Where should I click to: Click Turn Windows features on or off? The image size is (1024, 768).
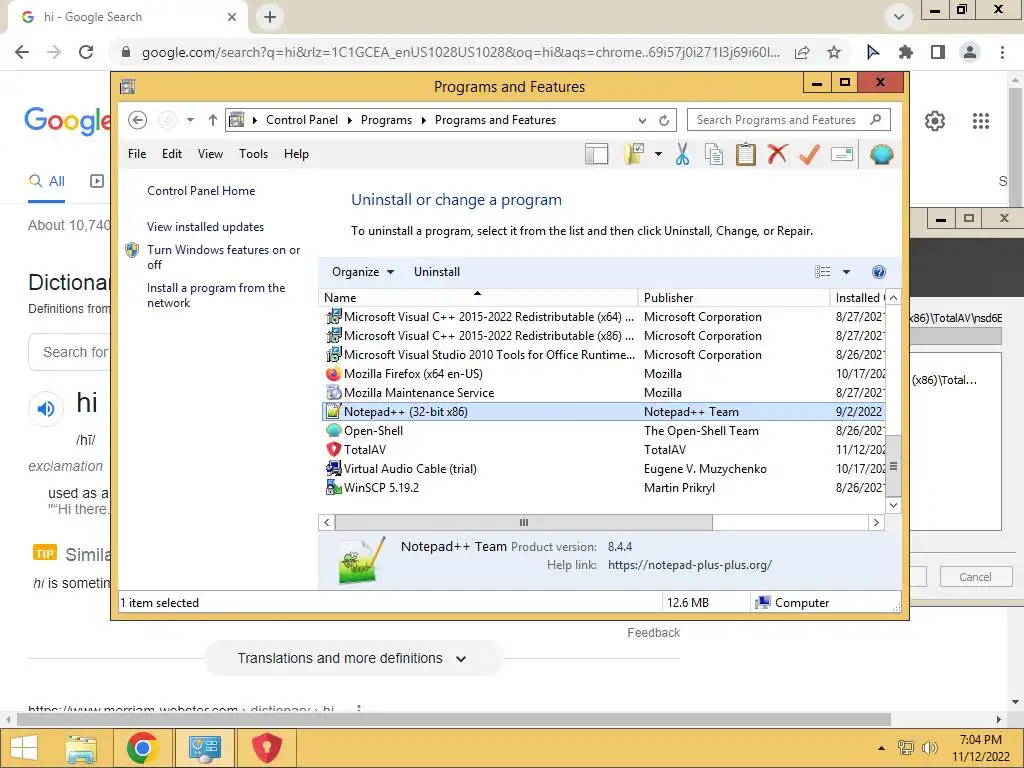[x=223, y=257]
